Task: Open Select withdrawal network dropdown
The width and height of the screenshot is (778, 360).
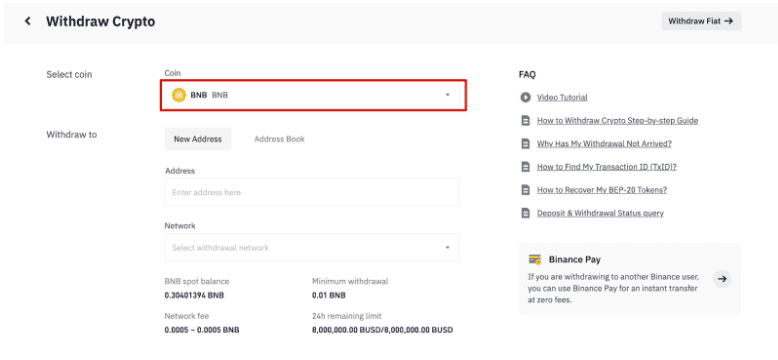Action: [x=312, y=247]
